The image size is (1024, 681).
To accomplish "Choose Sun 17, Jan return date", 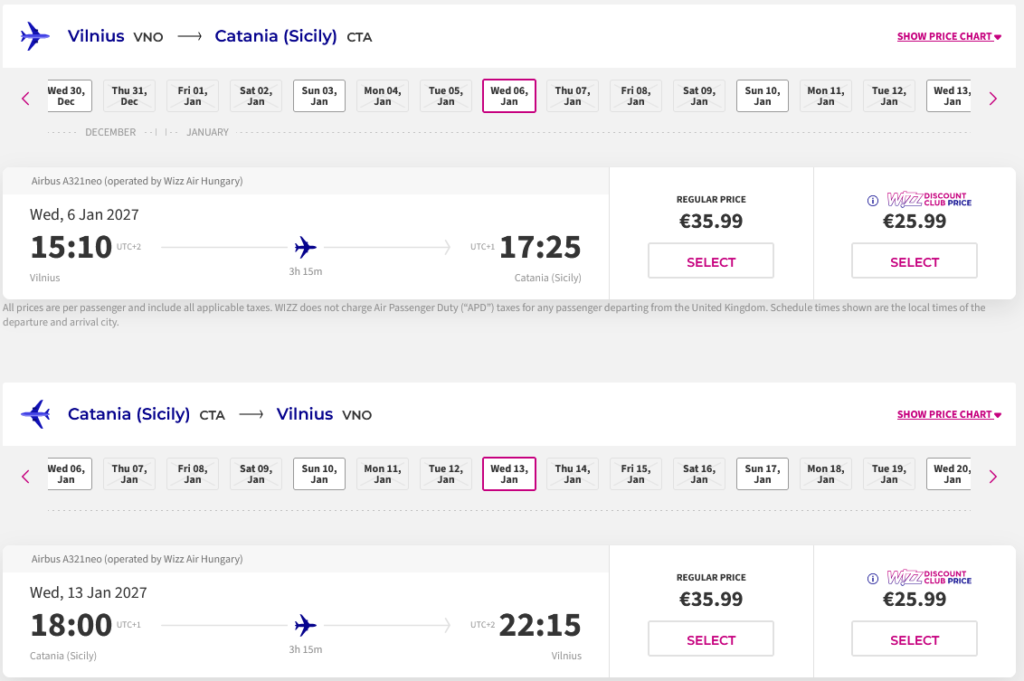I will tap(762, 474).
